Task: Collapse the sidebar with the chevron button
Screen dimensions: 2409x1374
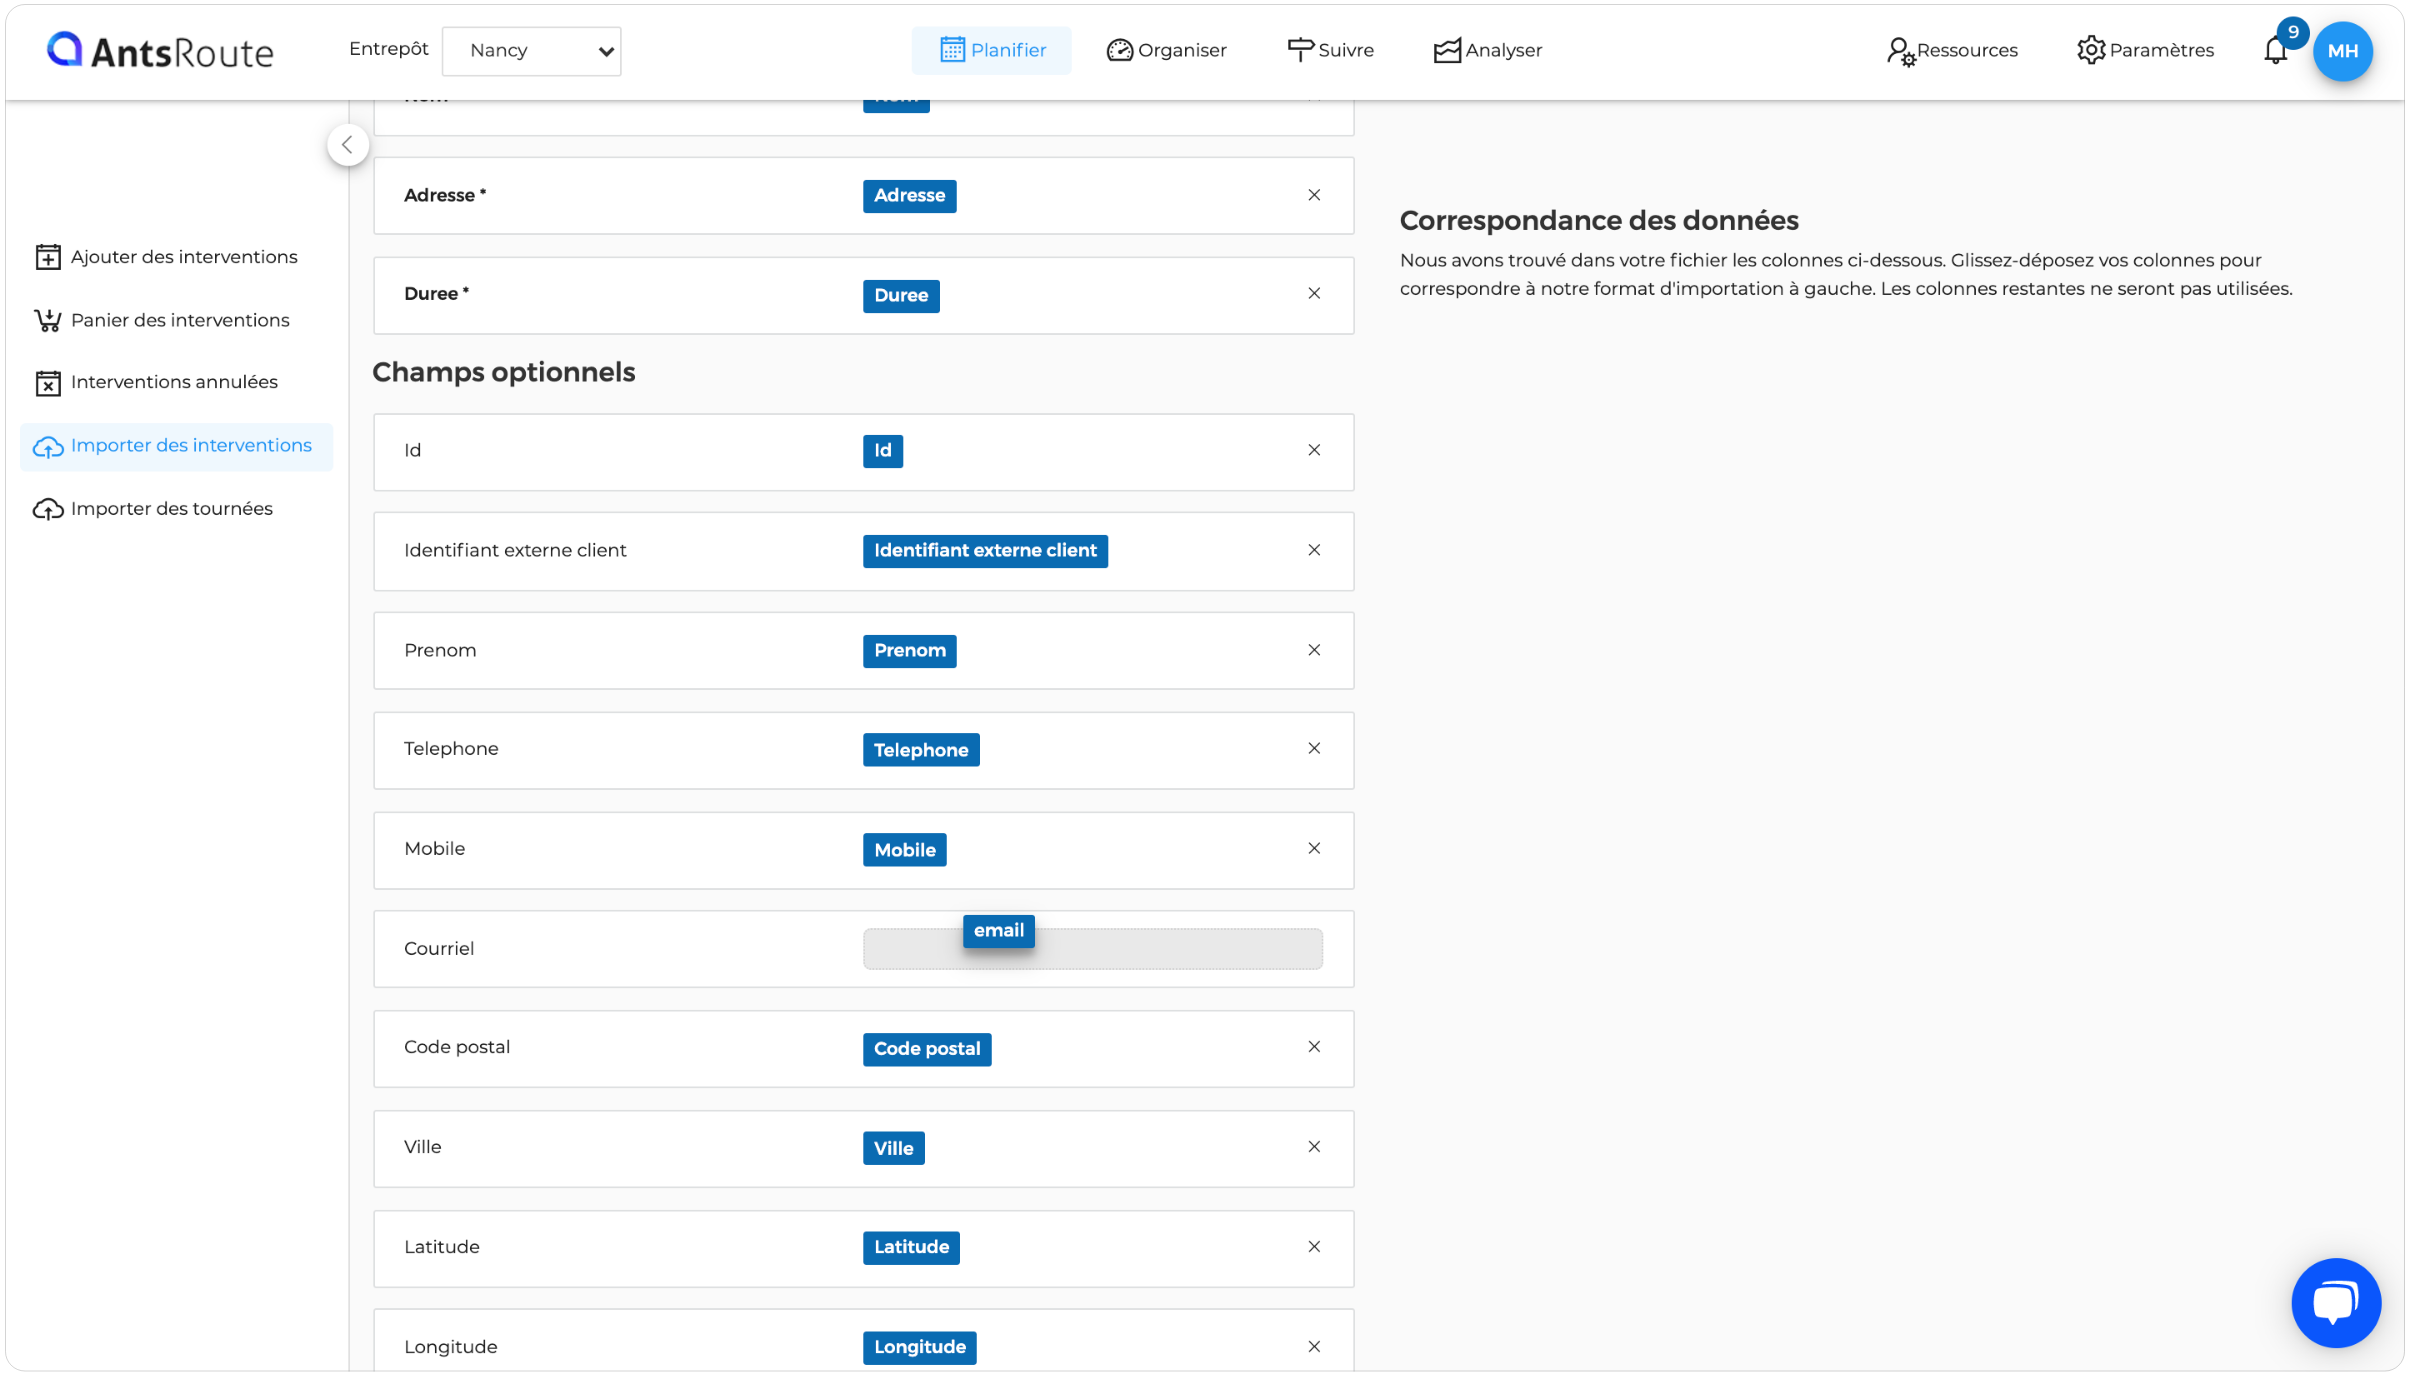Action: coord(347,145)
